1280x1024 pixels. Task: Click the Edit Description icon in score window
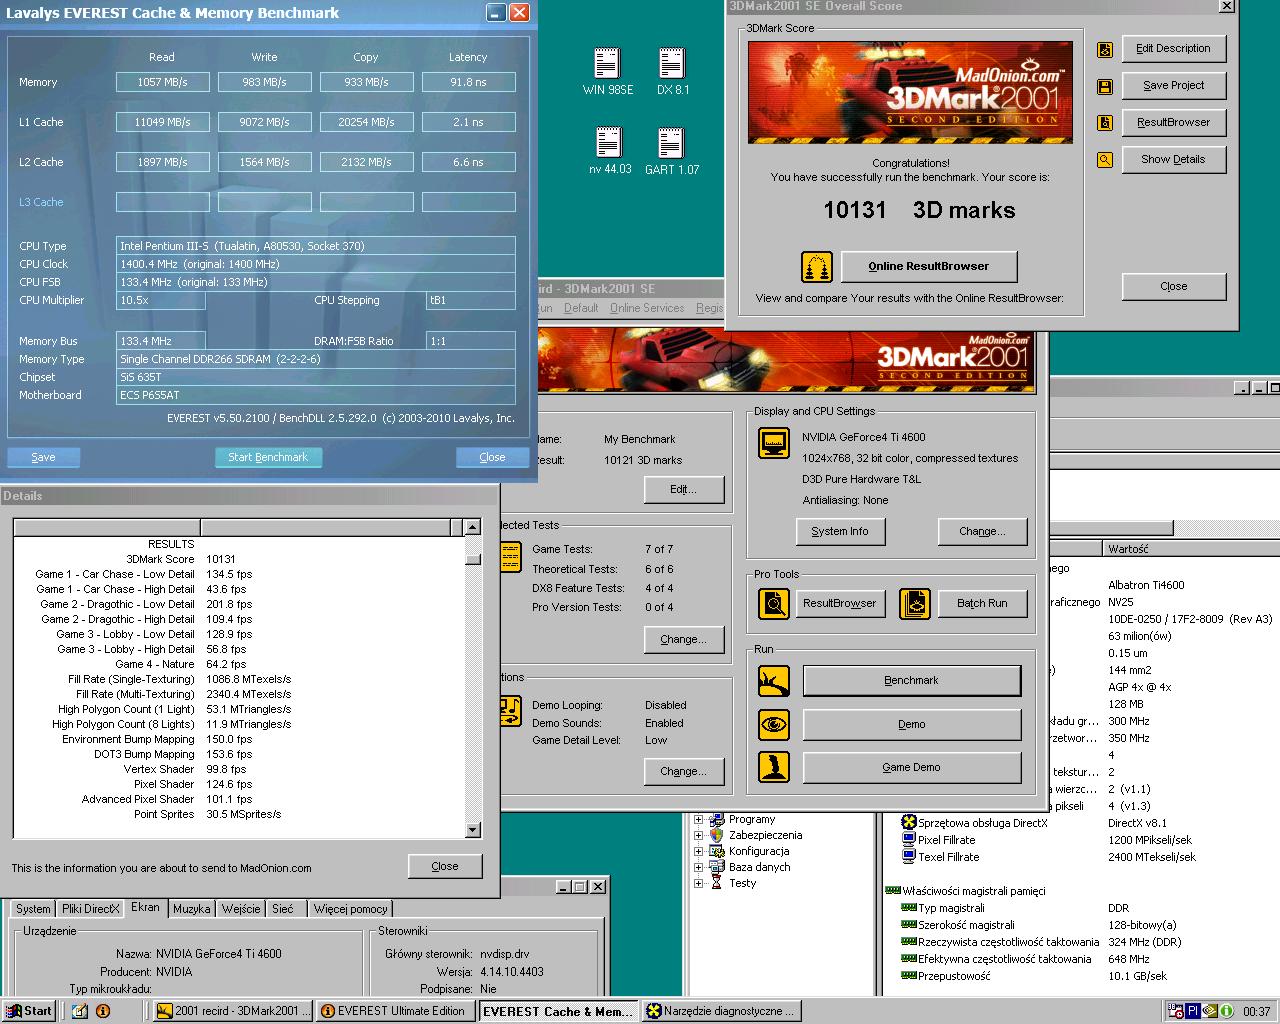pos(1105,49)
